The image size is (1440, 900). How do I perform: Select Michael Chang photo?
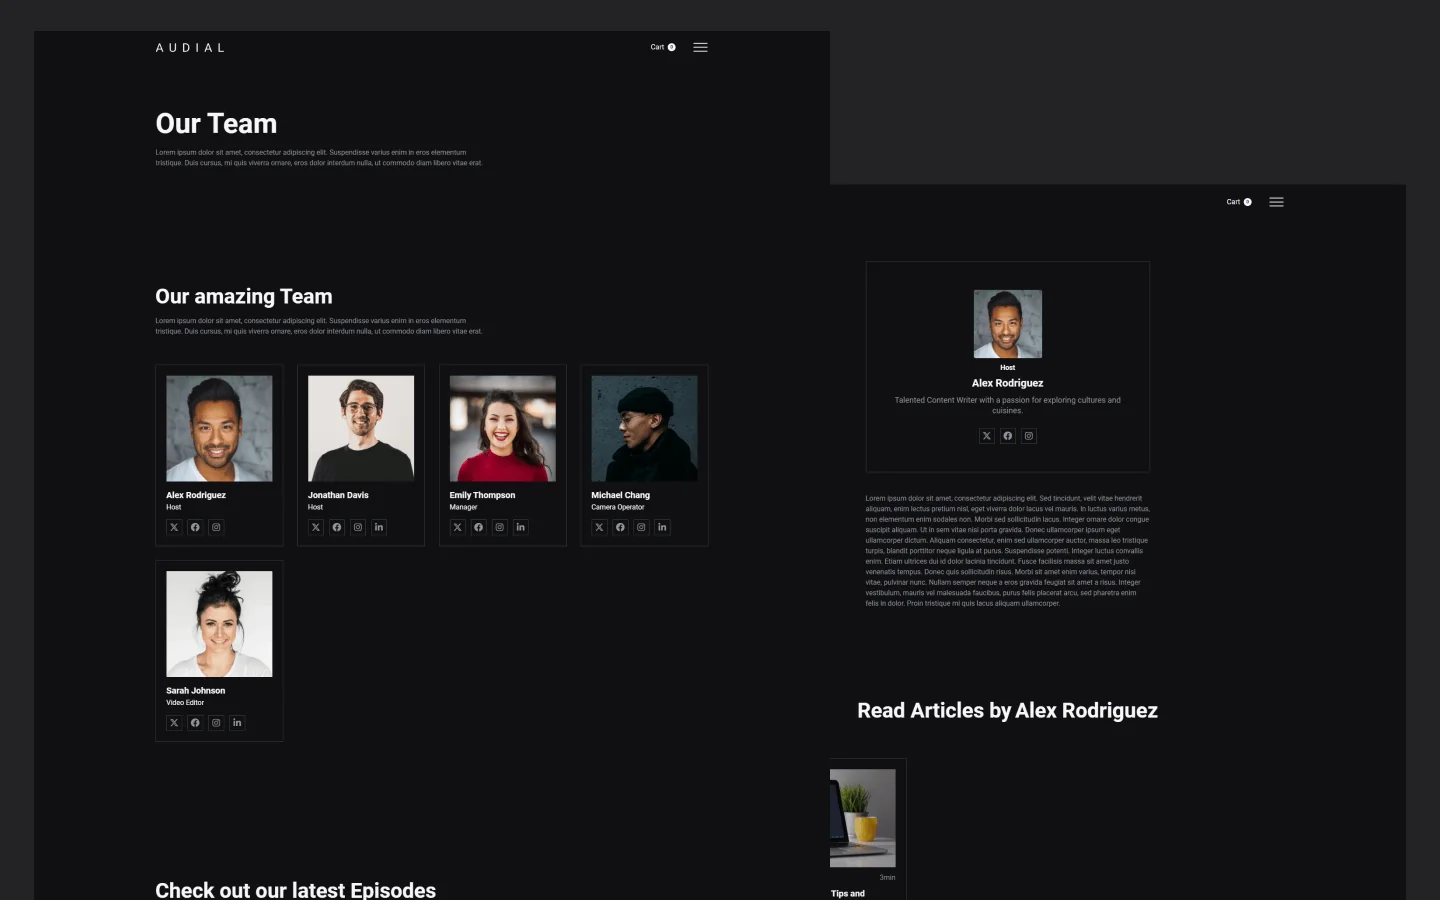click(x=645, y=428)
